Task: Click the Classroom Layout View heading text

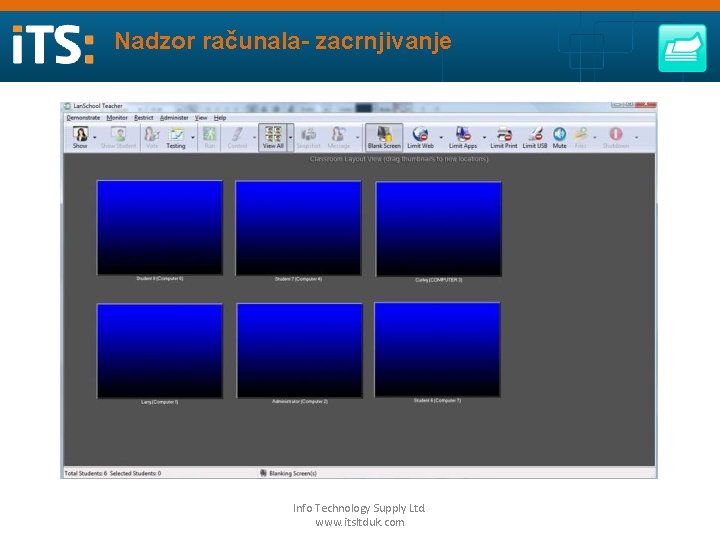Action: coord(399,159)
